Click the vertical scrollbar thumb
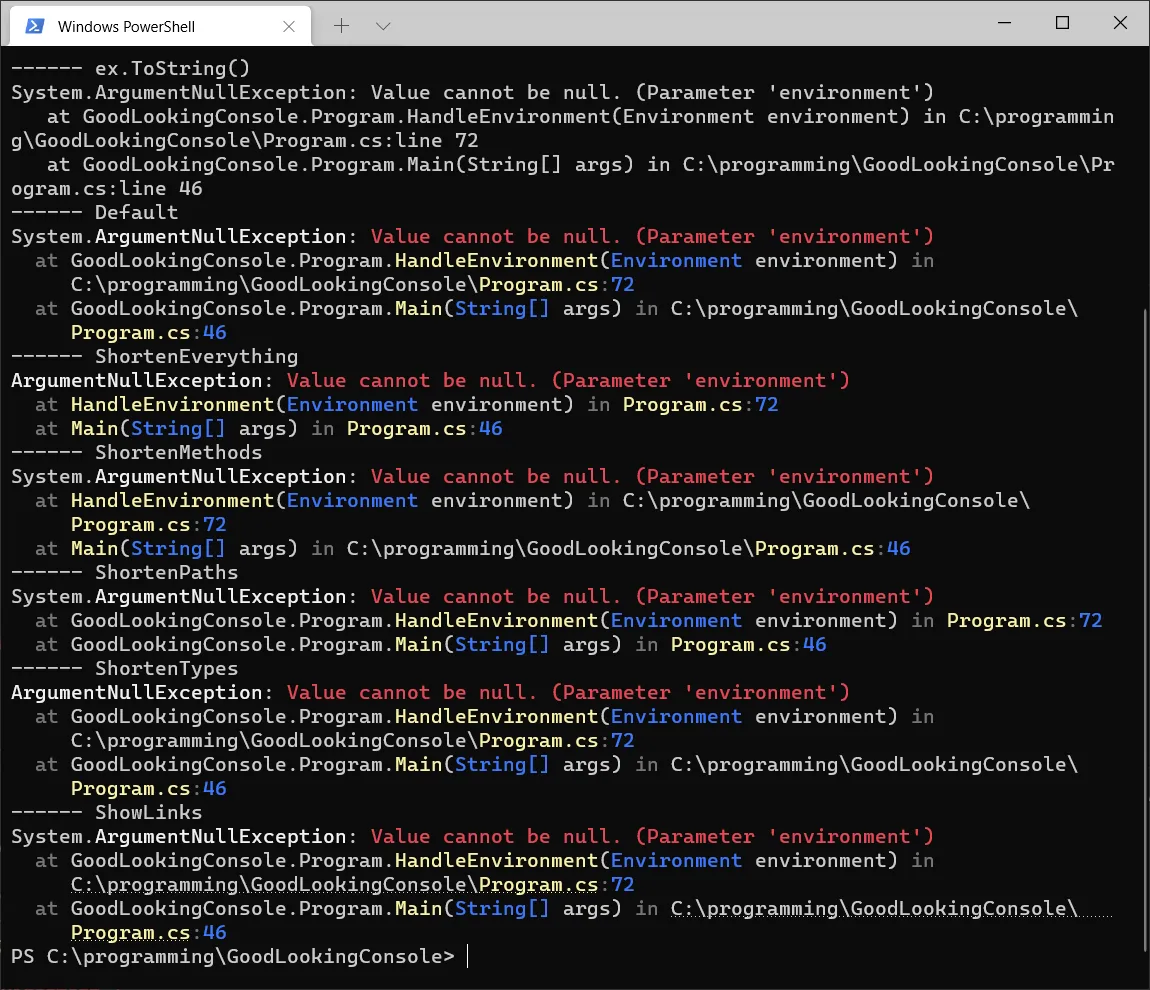Image resolution: width=1150 pixels, height=990 pixels. [x=1143, y=630]
